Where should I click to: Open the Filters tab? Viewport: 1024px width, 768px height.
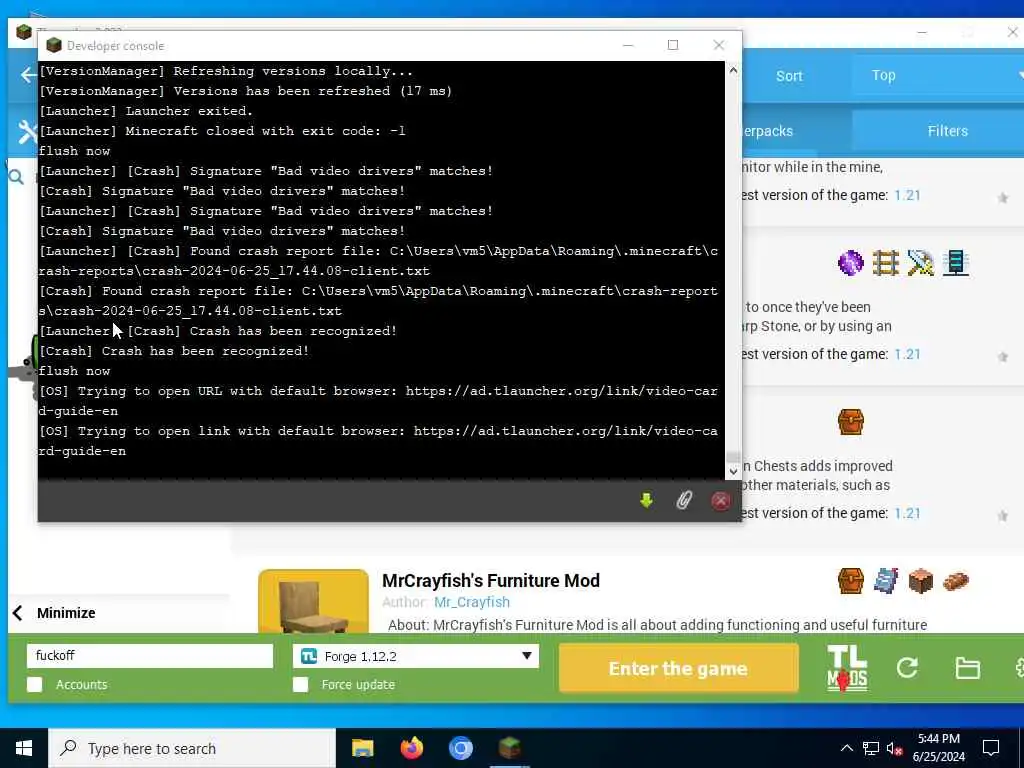pos(947,131)
